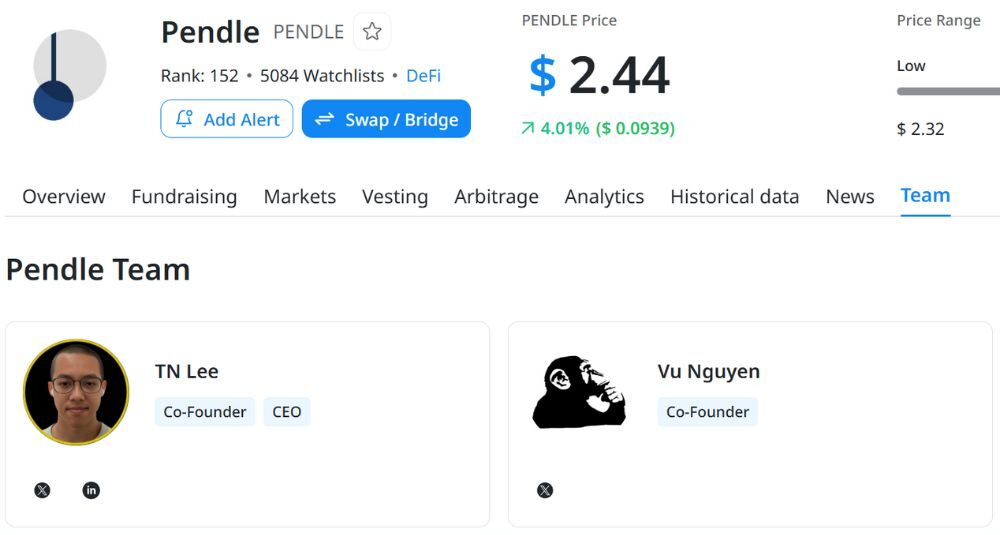Click the Swap / Bridge button
The height and width of the screenshot is (535, 1000).
(386, 119)
